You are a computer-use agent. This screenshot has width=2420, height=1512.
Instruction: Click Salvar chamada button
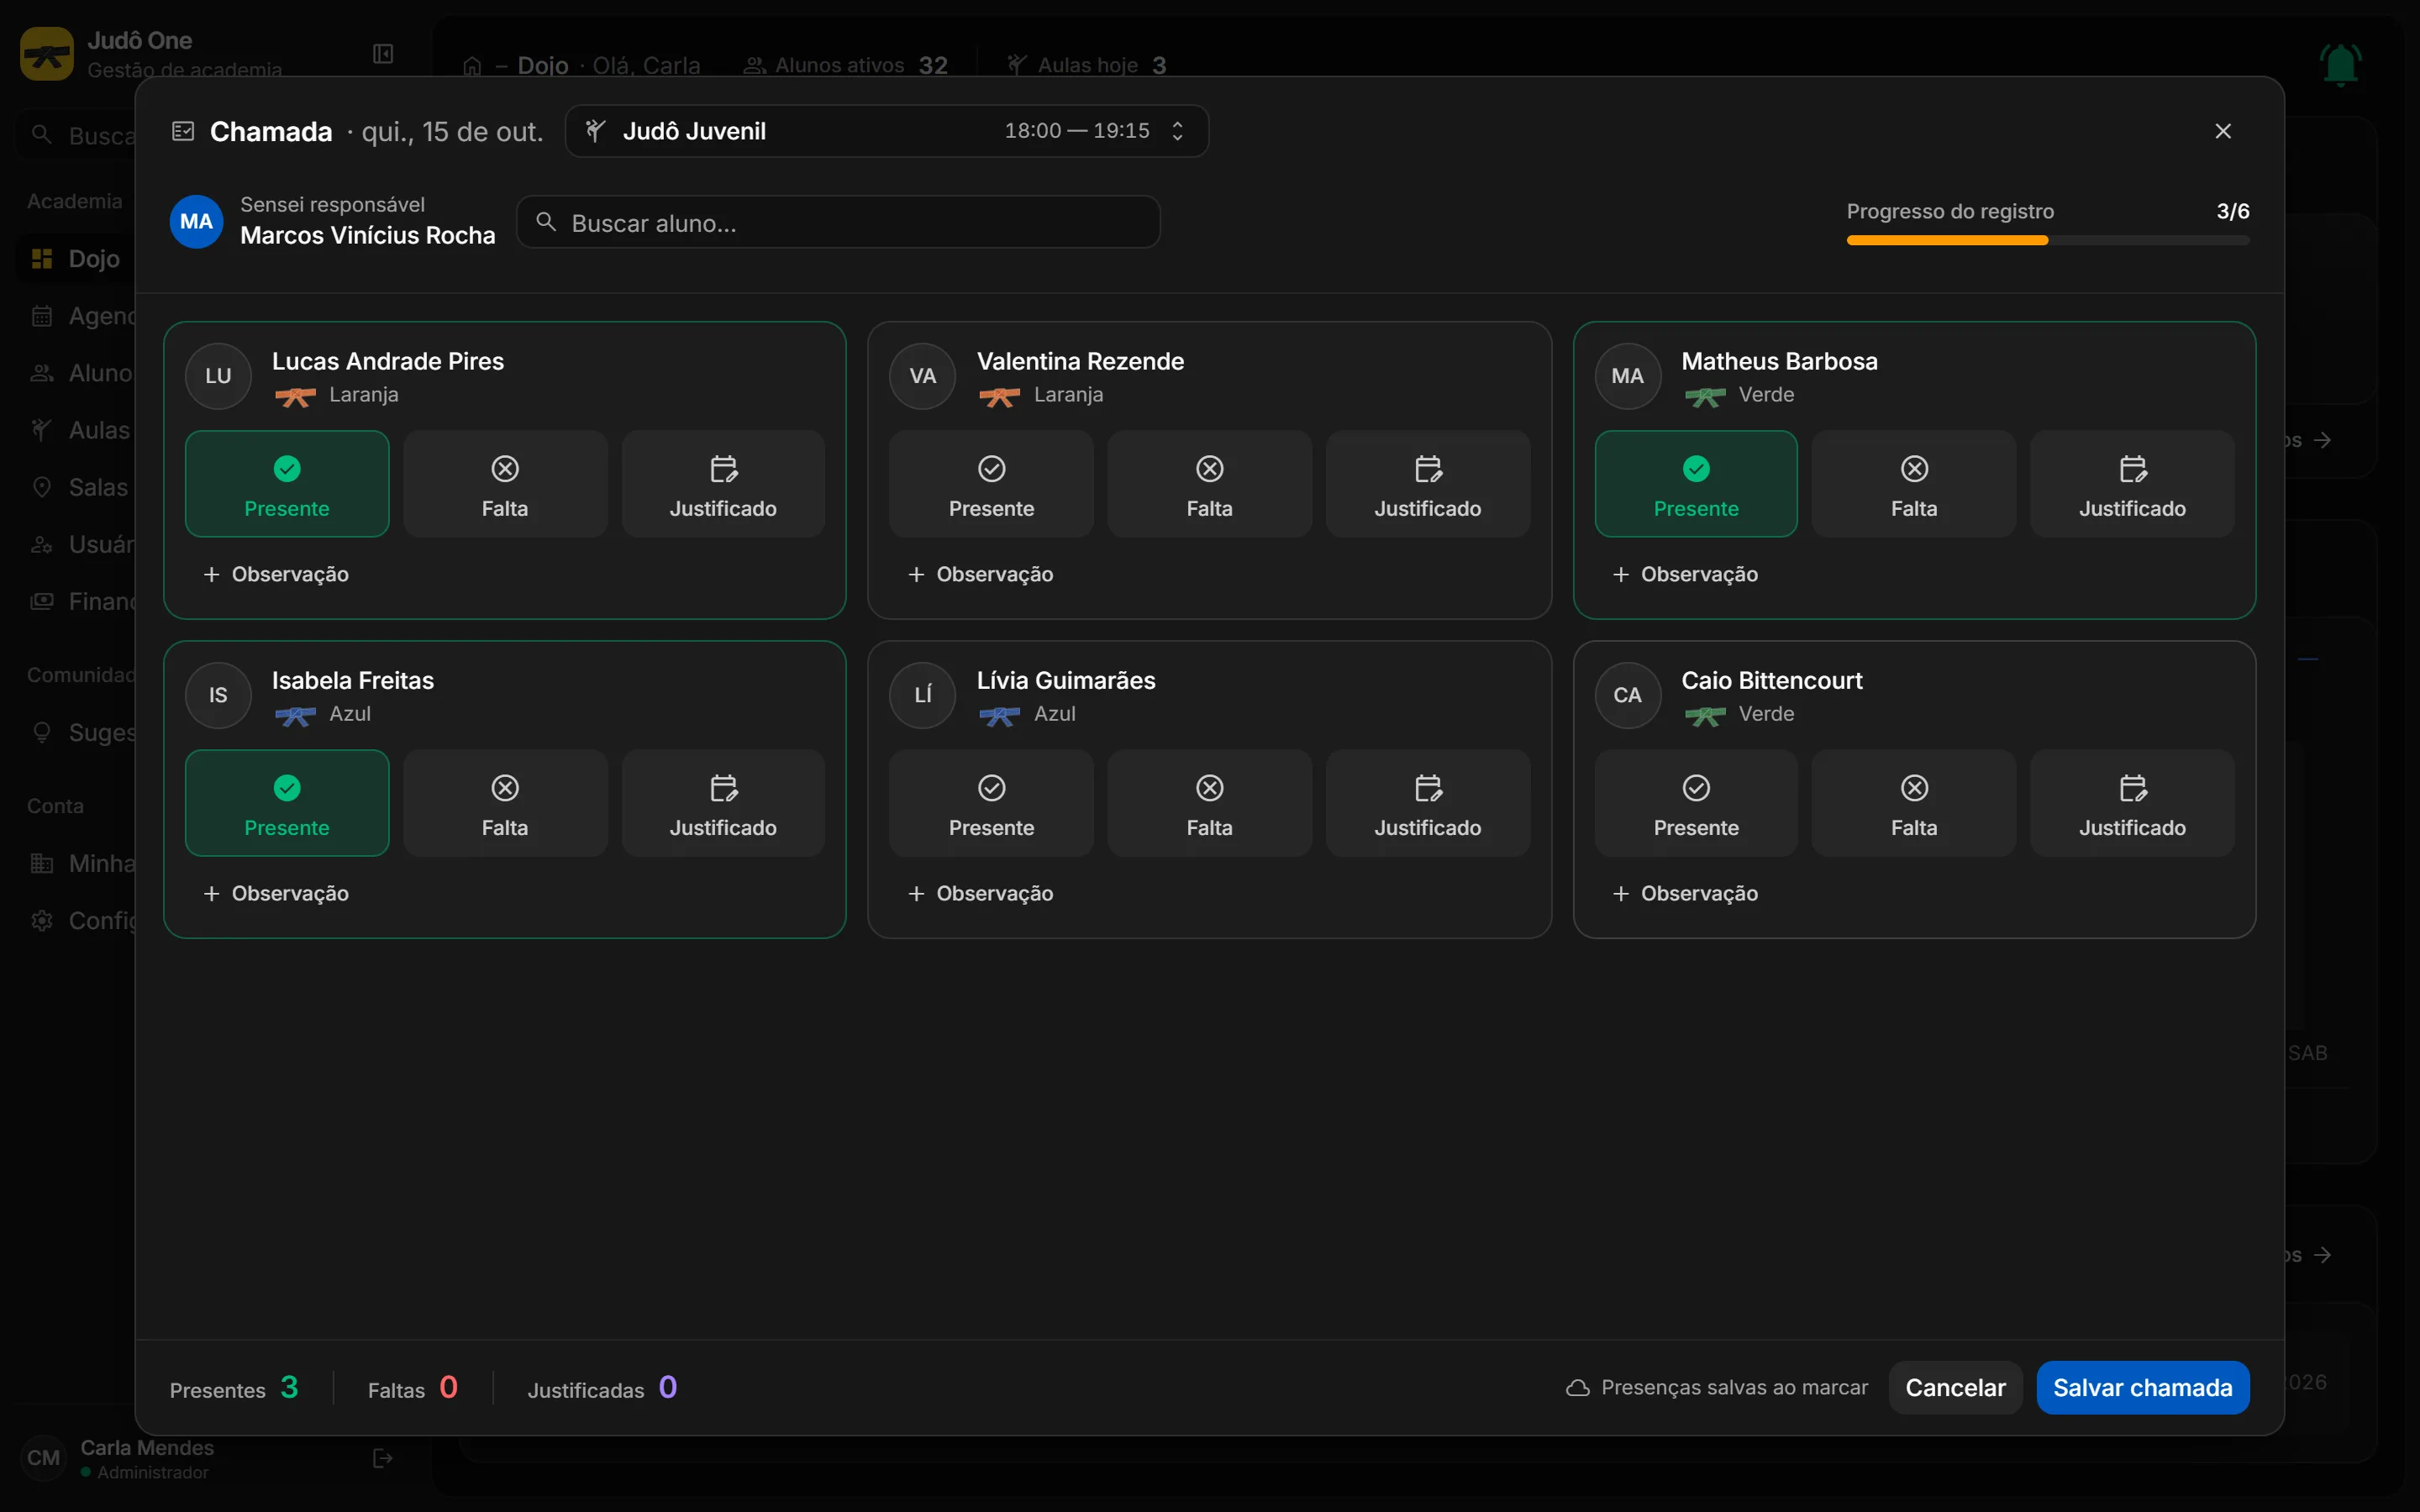(x=2143, y=1387)
